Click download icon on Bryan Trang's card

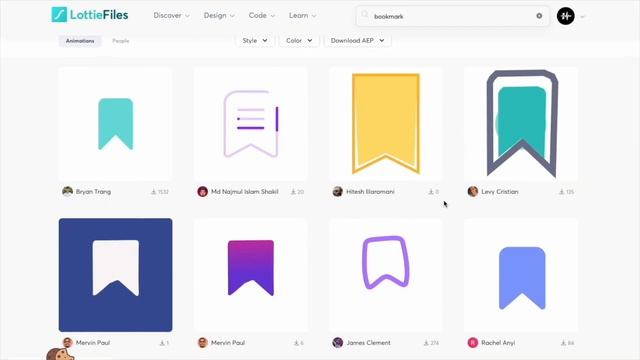153,191
